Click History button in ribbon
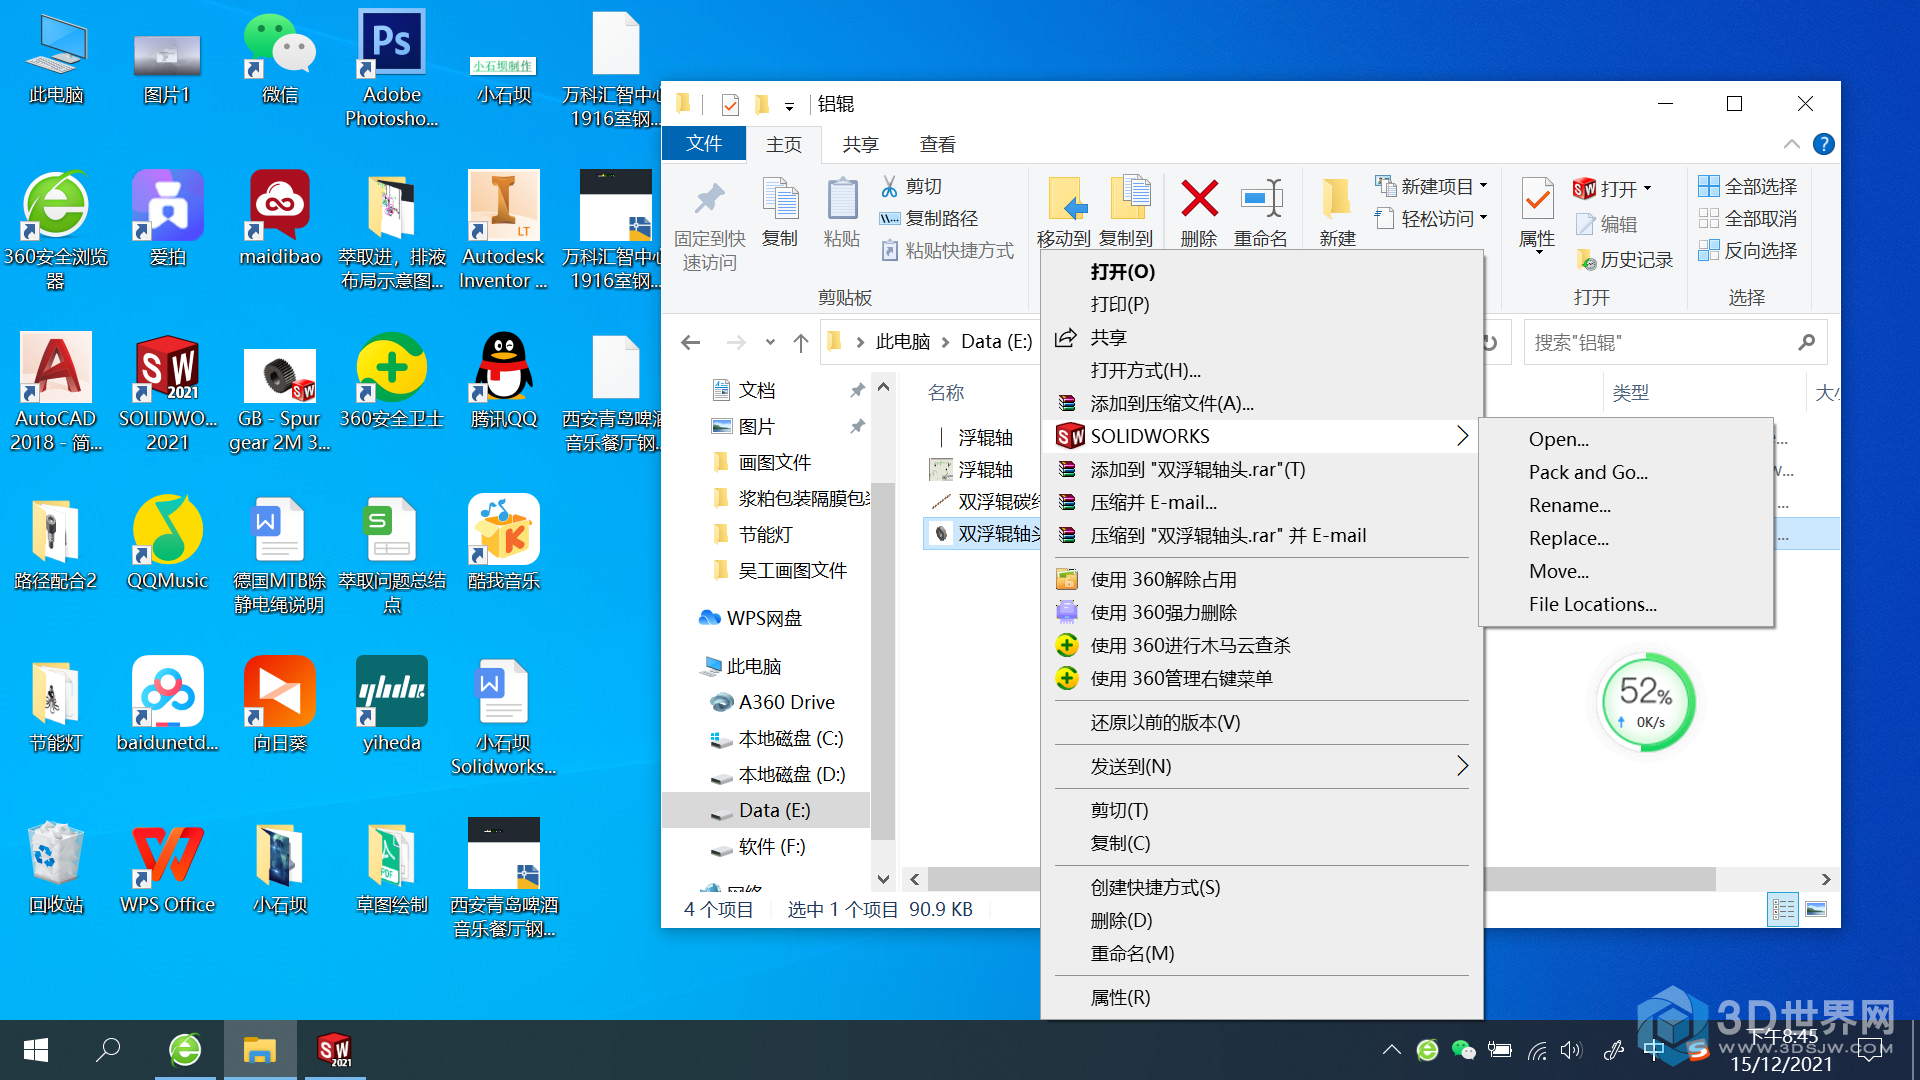 (1624, 259)
